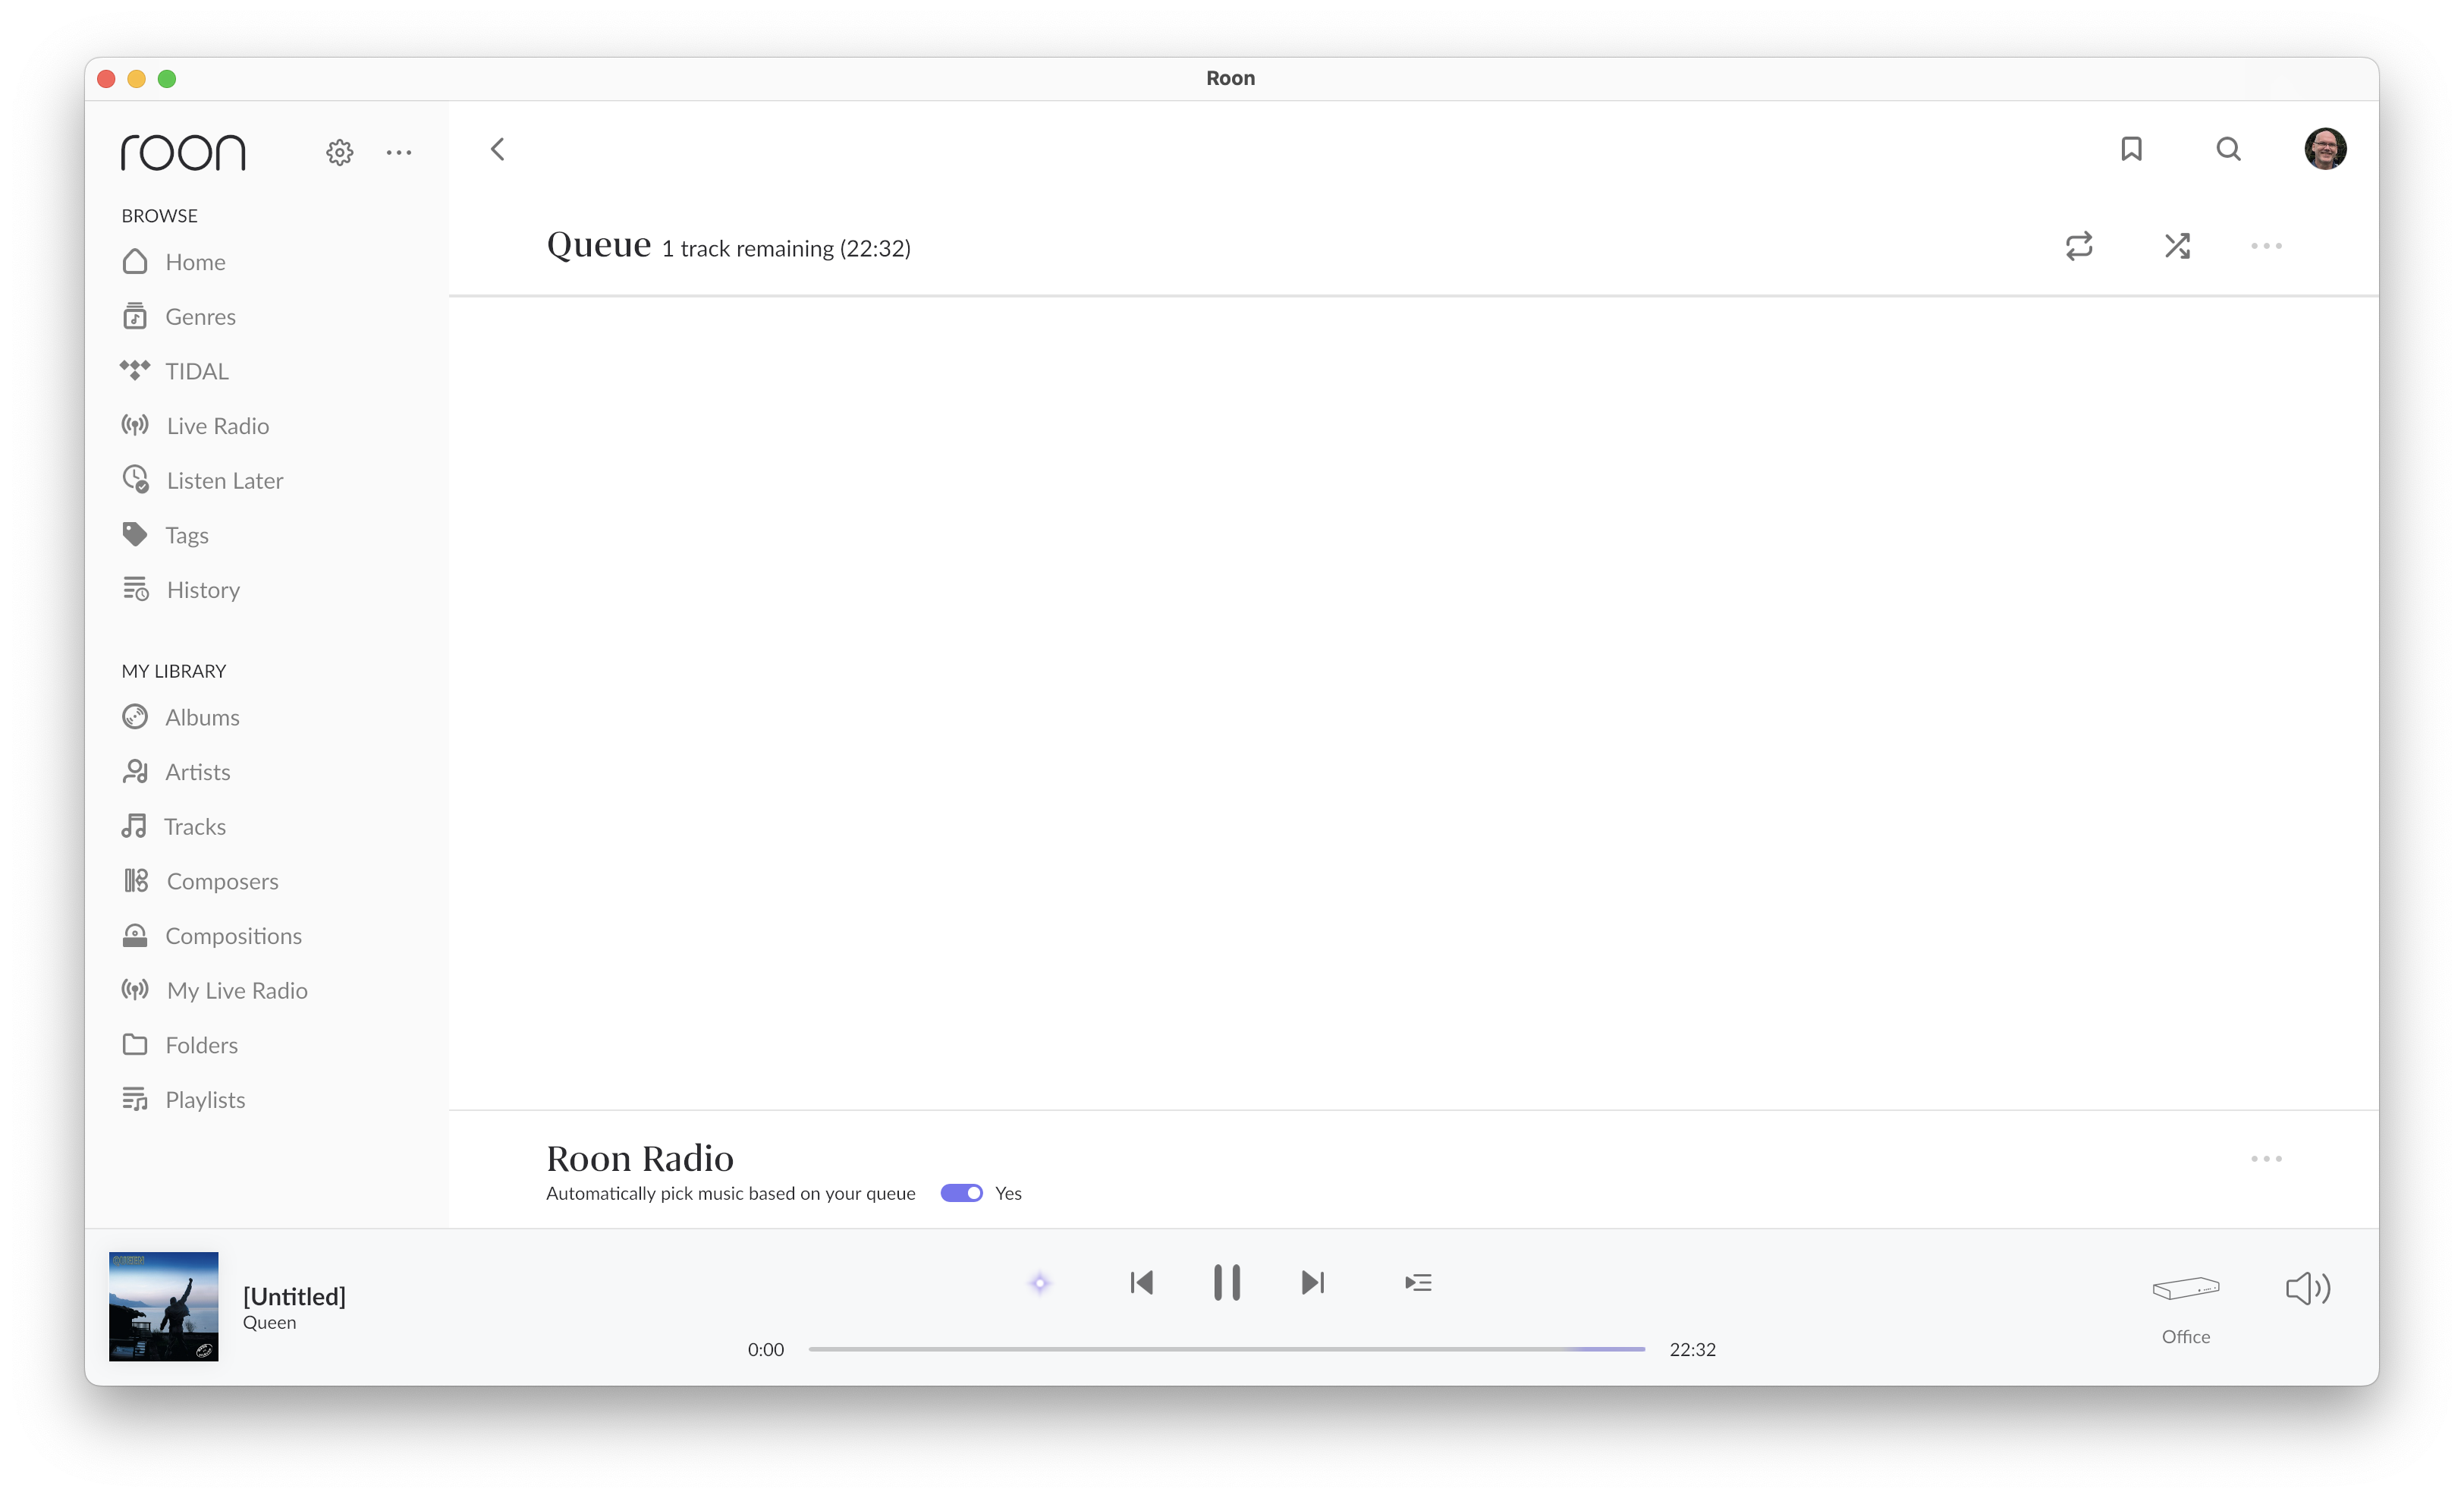Toggle queue loop/repeat mode
This screenshot has height=1498, width=2464.
(x=2079, y=246)
